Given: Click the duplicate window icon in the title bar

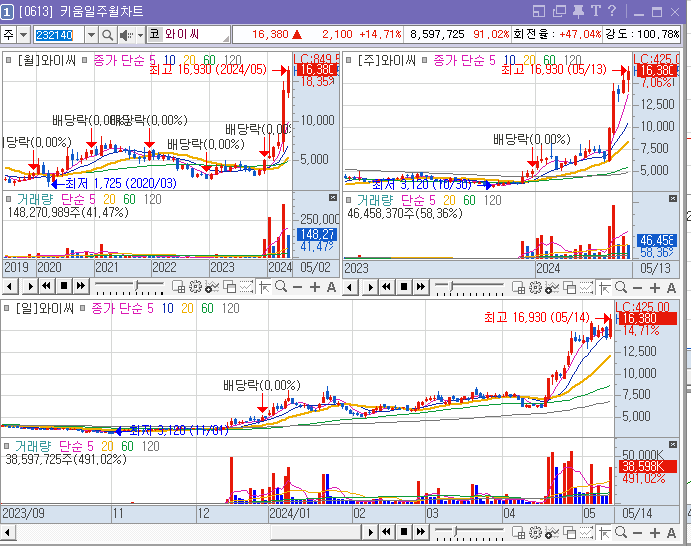Looking at the screenshot, I should click(x=559, y=11).
